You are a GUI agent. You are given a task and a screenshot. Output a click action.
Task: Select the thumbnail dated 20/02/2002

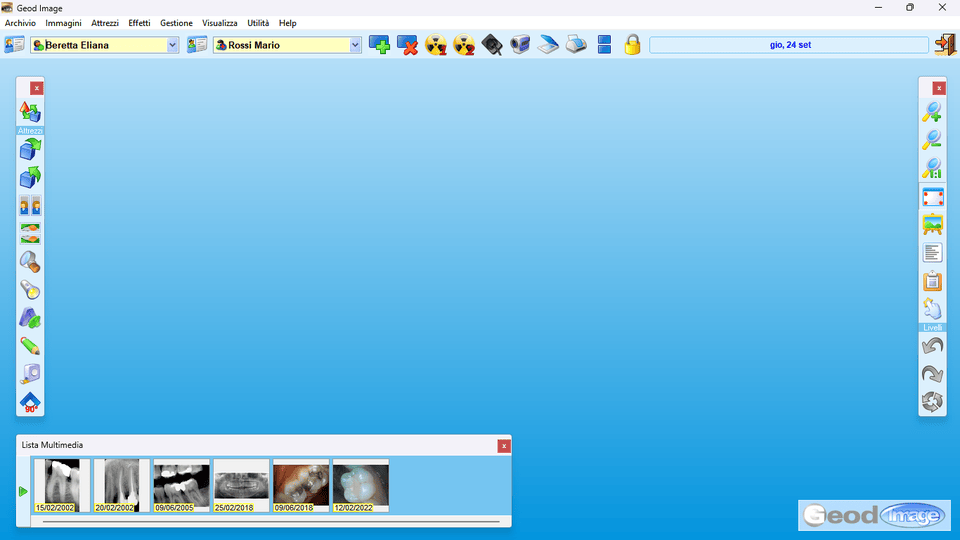[x=121, y=486]
